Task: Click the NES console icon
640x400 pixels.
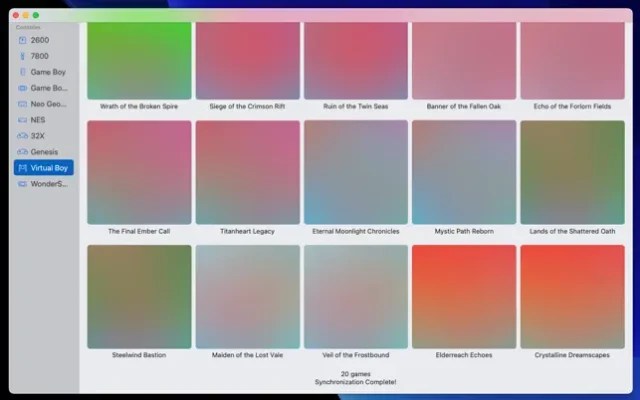Action: 22,120
